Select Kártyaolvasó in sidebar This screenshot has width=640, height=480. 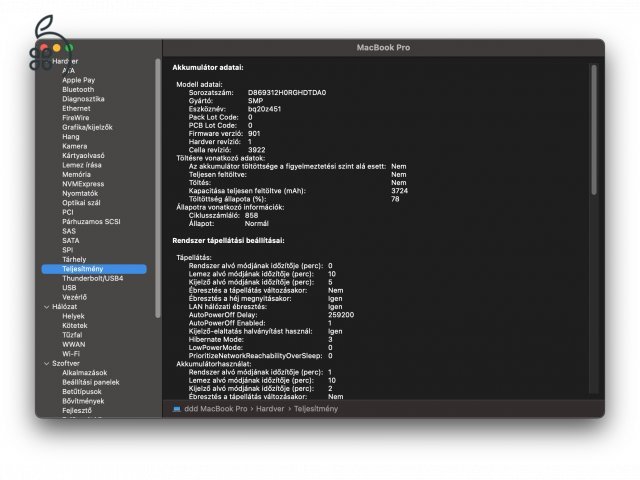[x=83, y=156]
